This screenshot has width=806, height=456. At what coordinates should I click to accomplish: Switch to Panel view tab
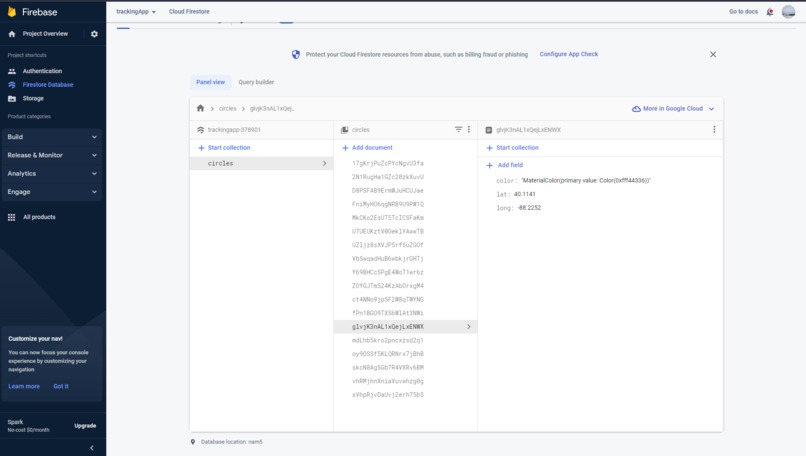(210, 82)
